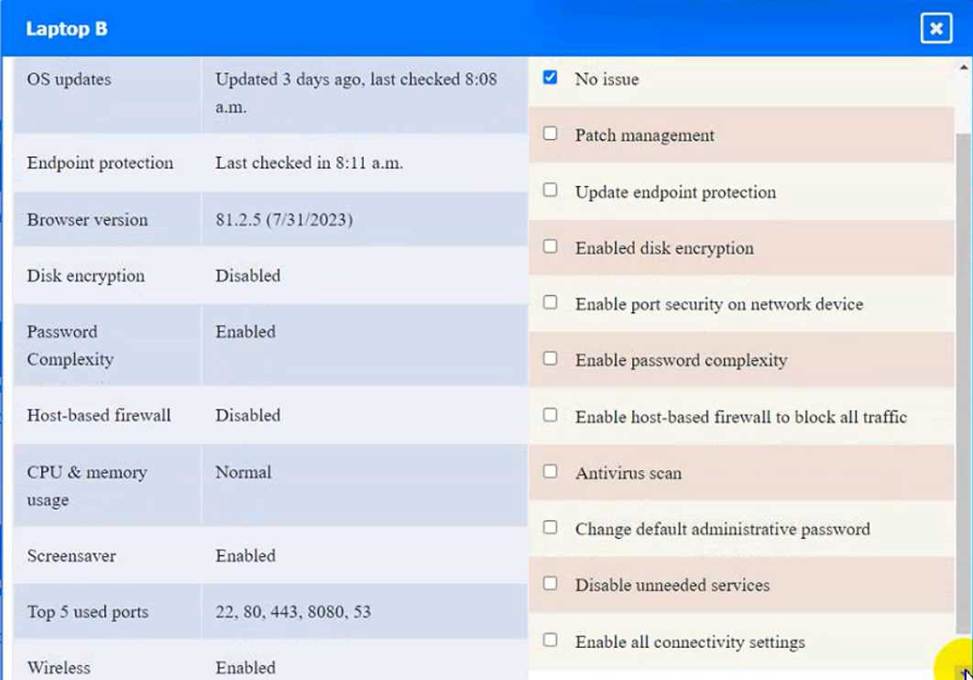Click the Endpoint protection label
Screen dimensions: 973x680
coord(100,163)
